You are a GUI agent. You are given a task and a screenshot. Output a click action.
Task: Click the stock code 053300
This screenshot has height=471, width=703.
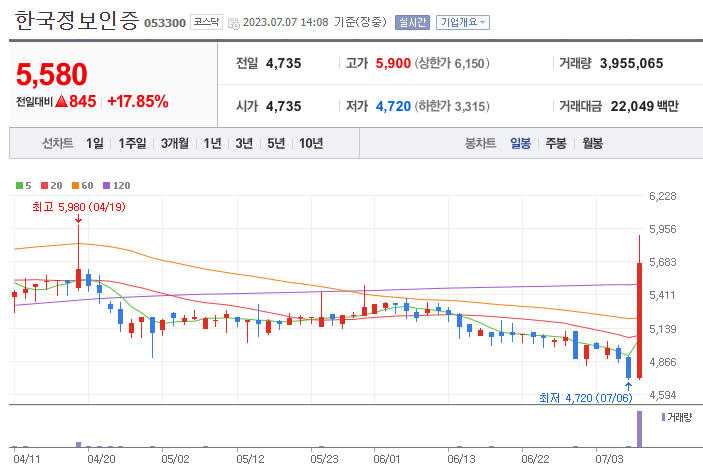click(165, 23)
